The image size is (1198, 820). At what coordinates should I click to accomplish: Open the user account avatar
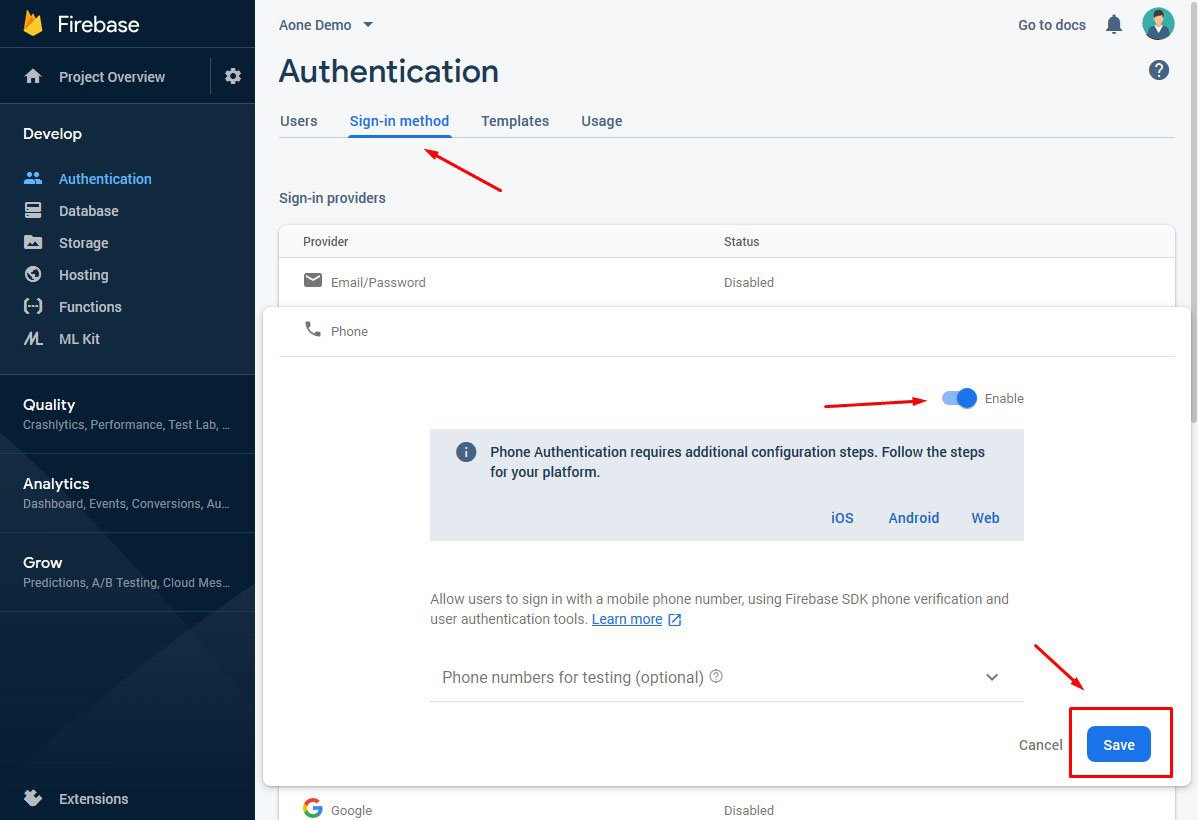click(x=1158, y=24)
